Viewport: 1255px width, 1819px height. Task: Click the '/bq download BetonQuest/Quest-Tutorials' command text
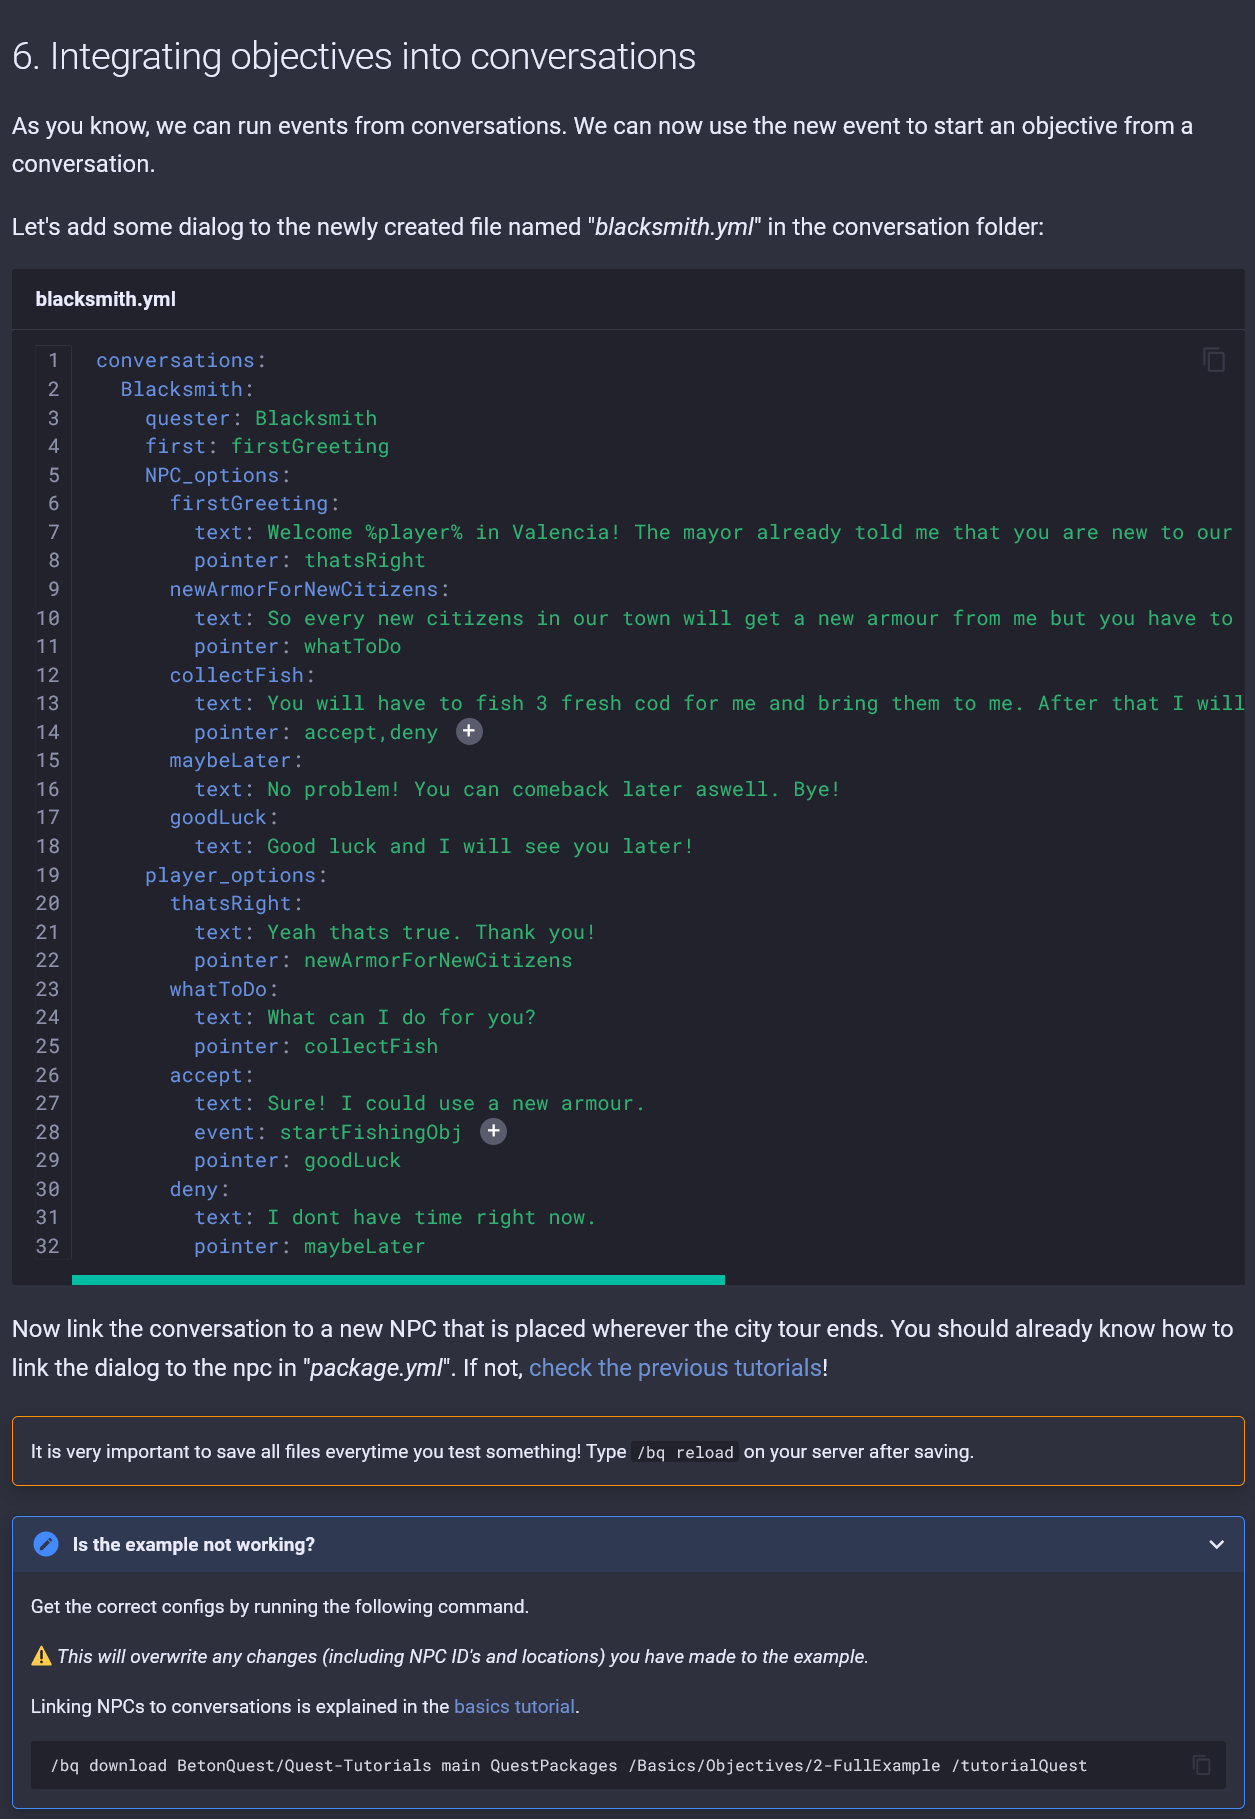(x=569, y=1765)
